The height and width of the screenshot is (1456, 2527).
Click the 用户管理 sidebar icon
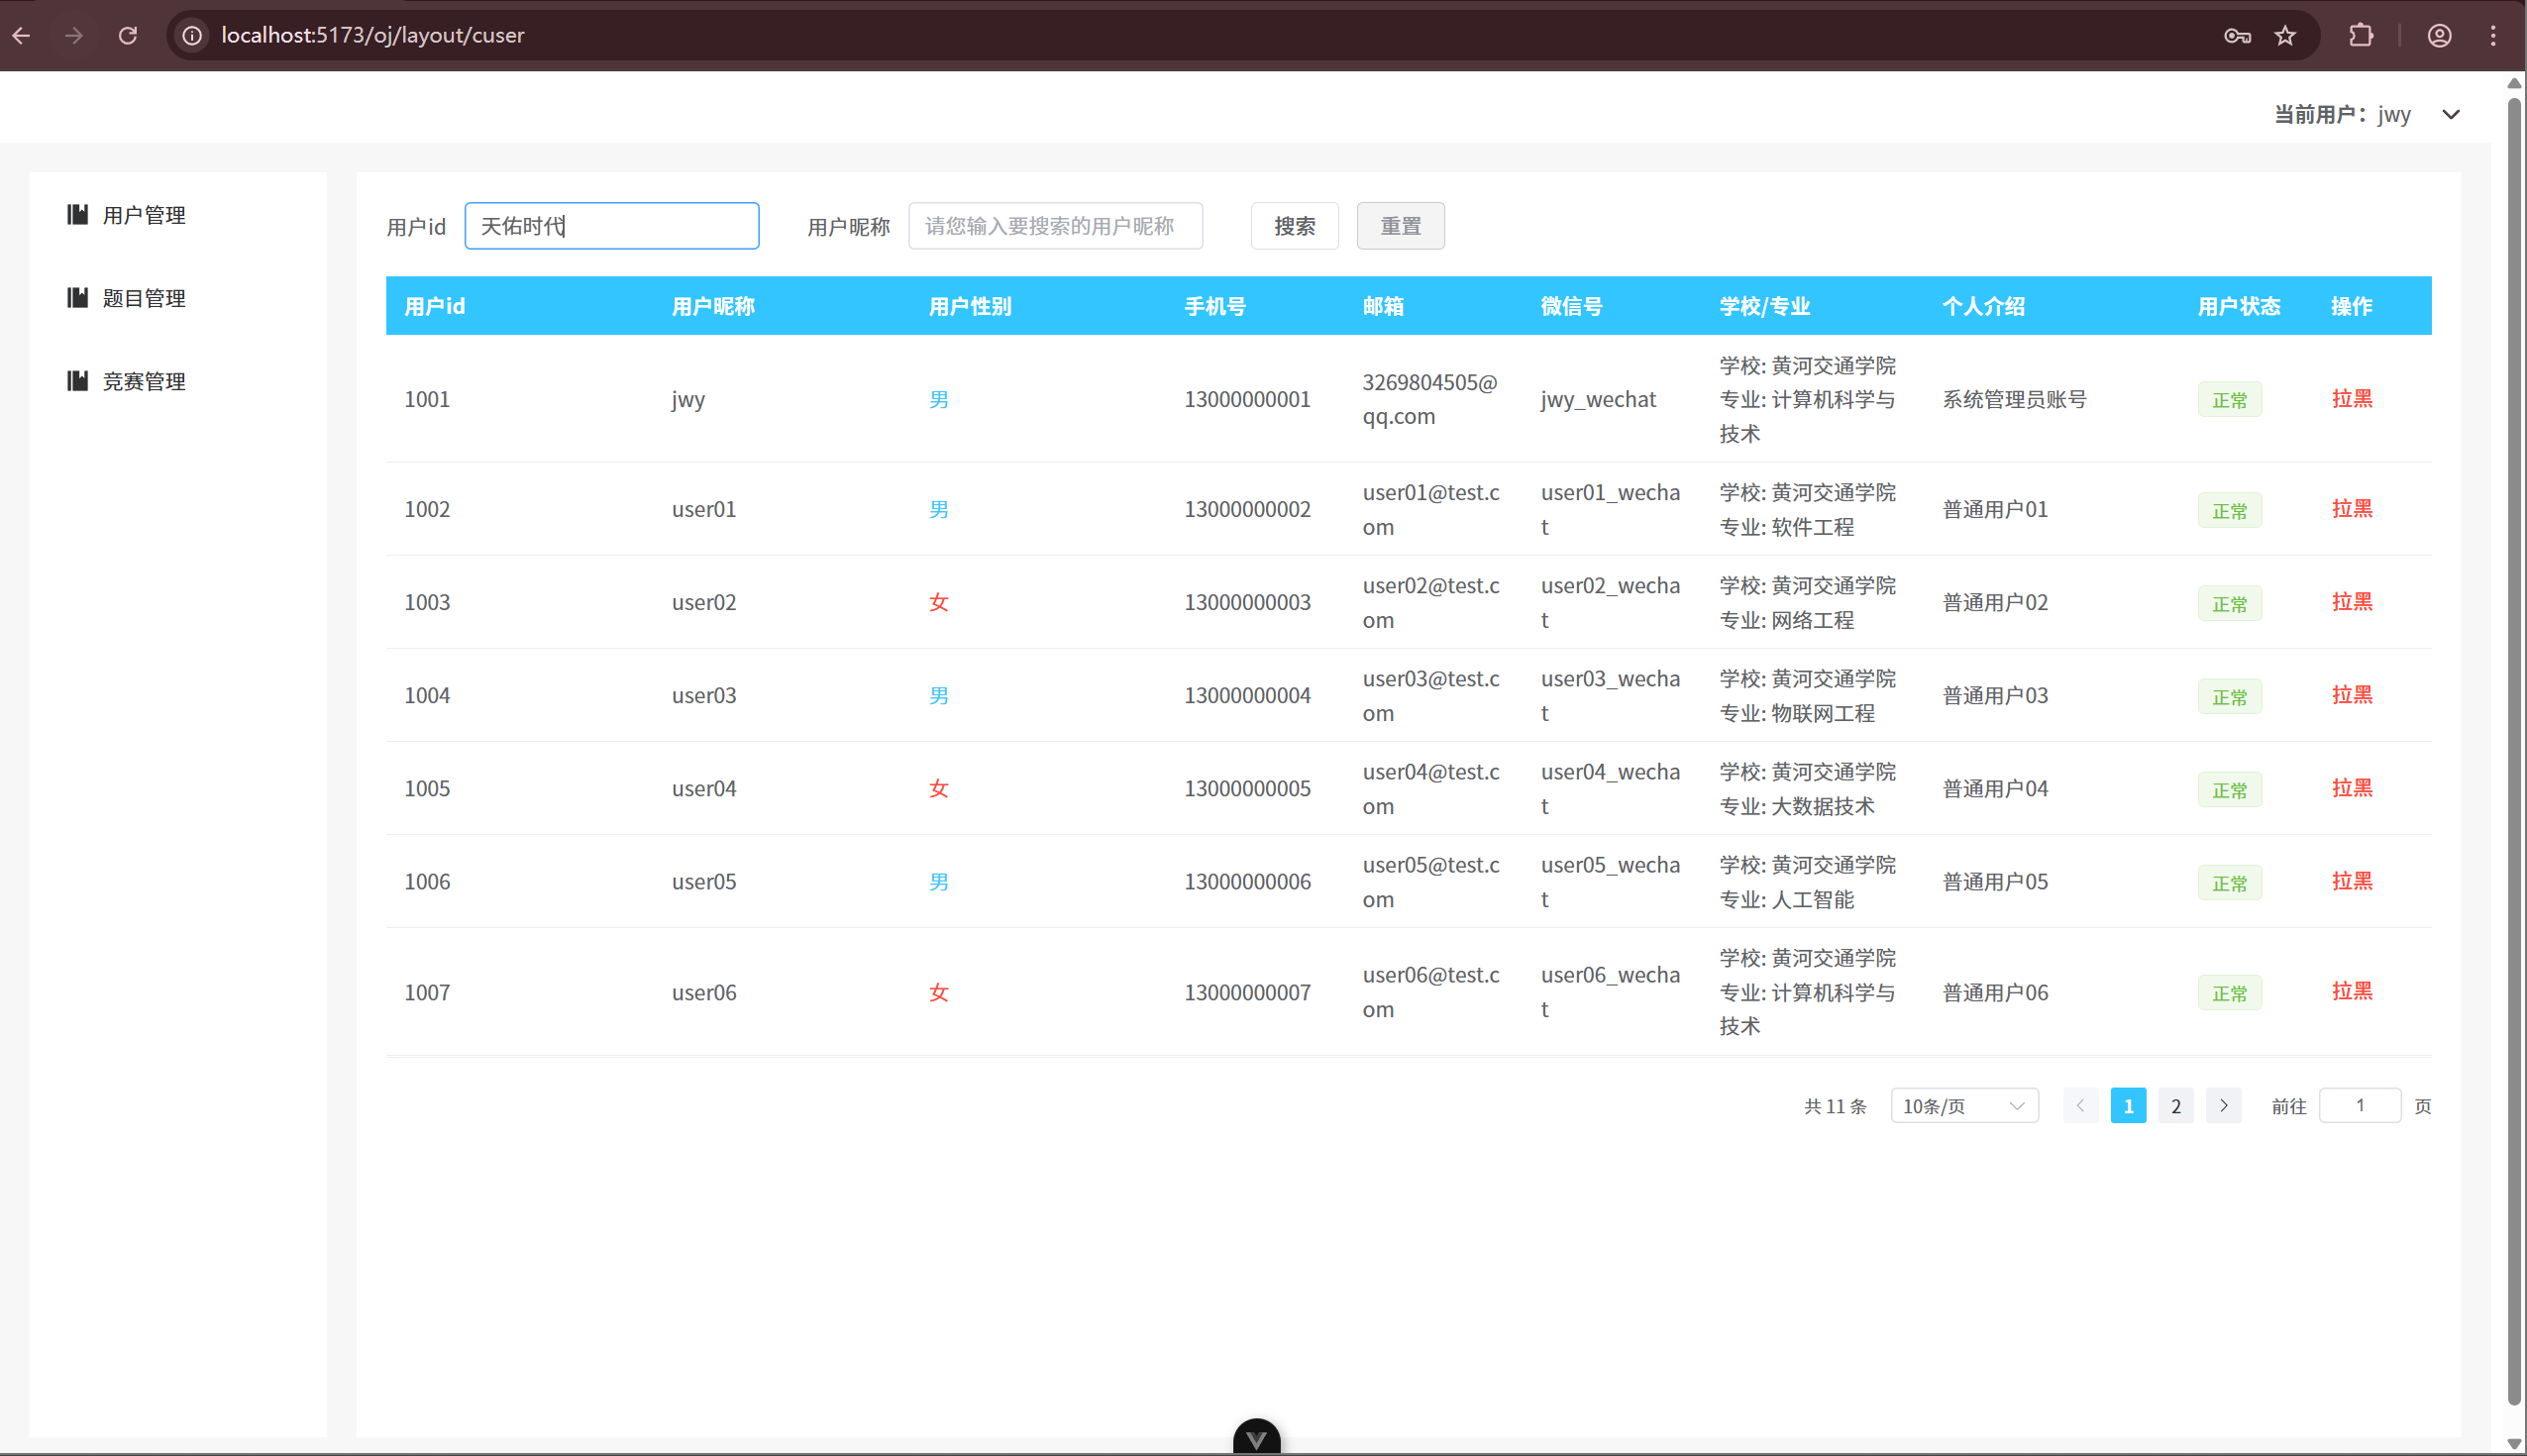pos(77,215)
